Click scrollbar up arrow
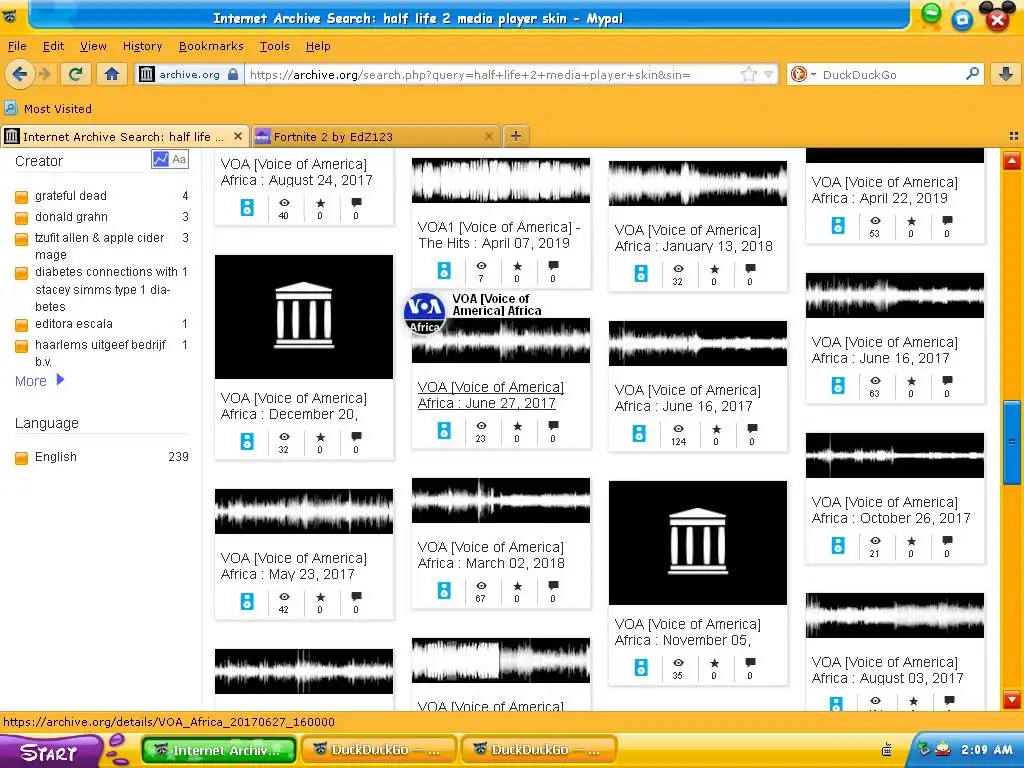The height and width of the screenshot is (768, 1024). pyautogui.click(x=1012, y=160)
